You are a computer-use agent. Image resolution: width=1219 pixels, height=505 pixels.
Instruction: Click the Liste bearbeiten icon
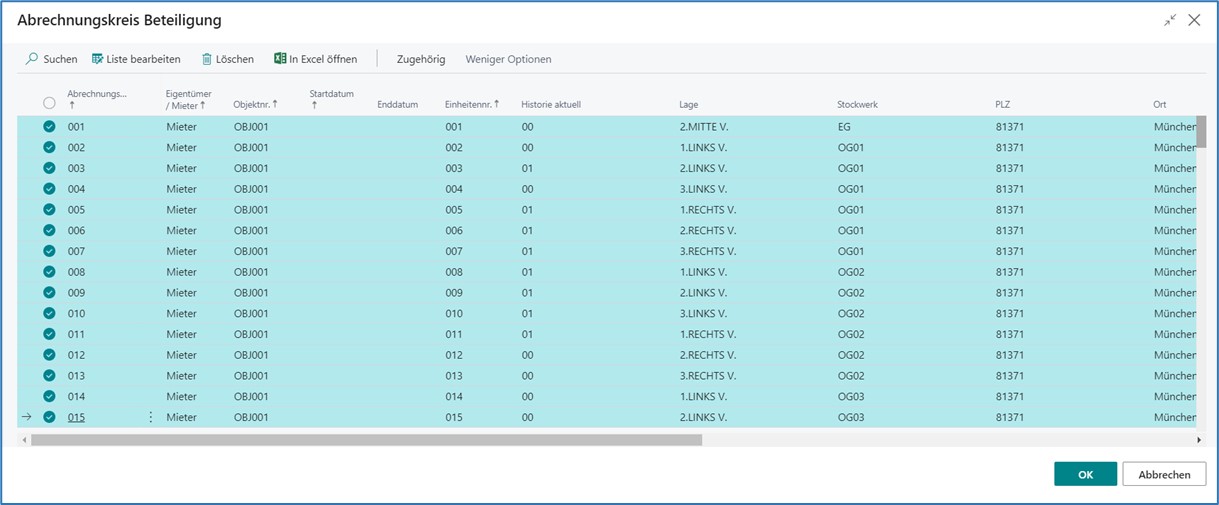pos(98,59)
